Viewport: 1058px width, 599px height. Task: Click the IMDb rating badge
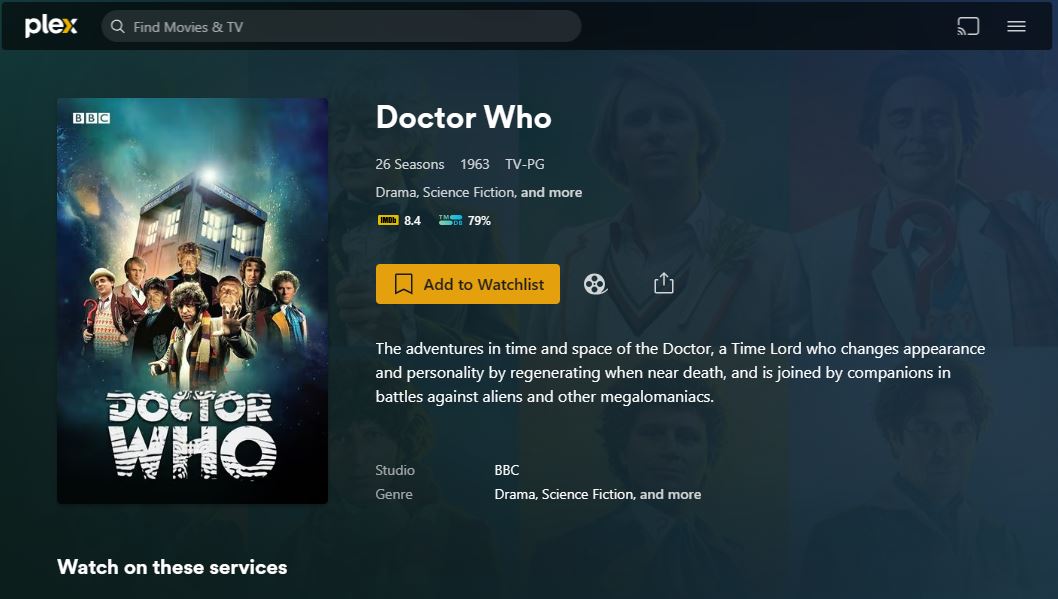click(x=399, y=221)
